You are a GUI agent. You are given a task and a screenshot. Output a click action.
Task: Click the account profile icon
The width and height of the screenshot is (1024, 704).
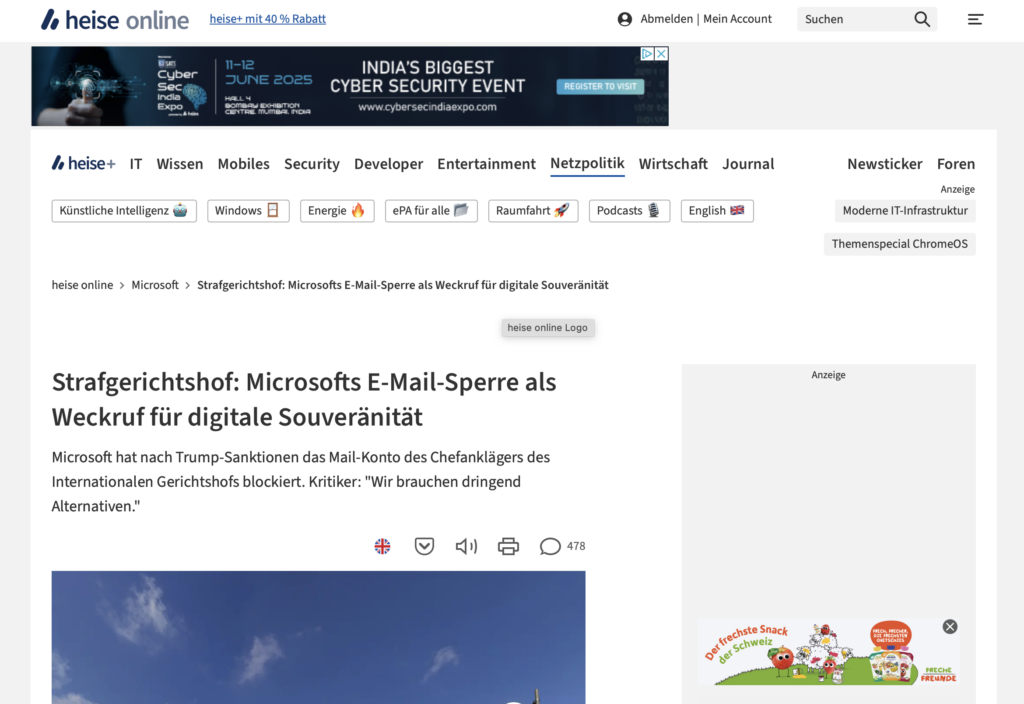click(x=624, y=19)
